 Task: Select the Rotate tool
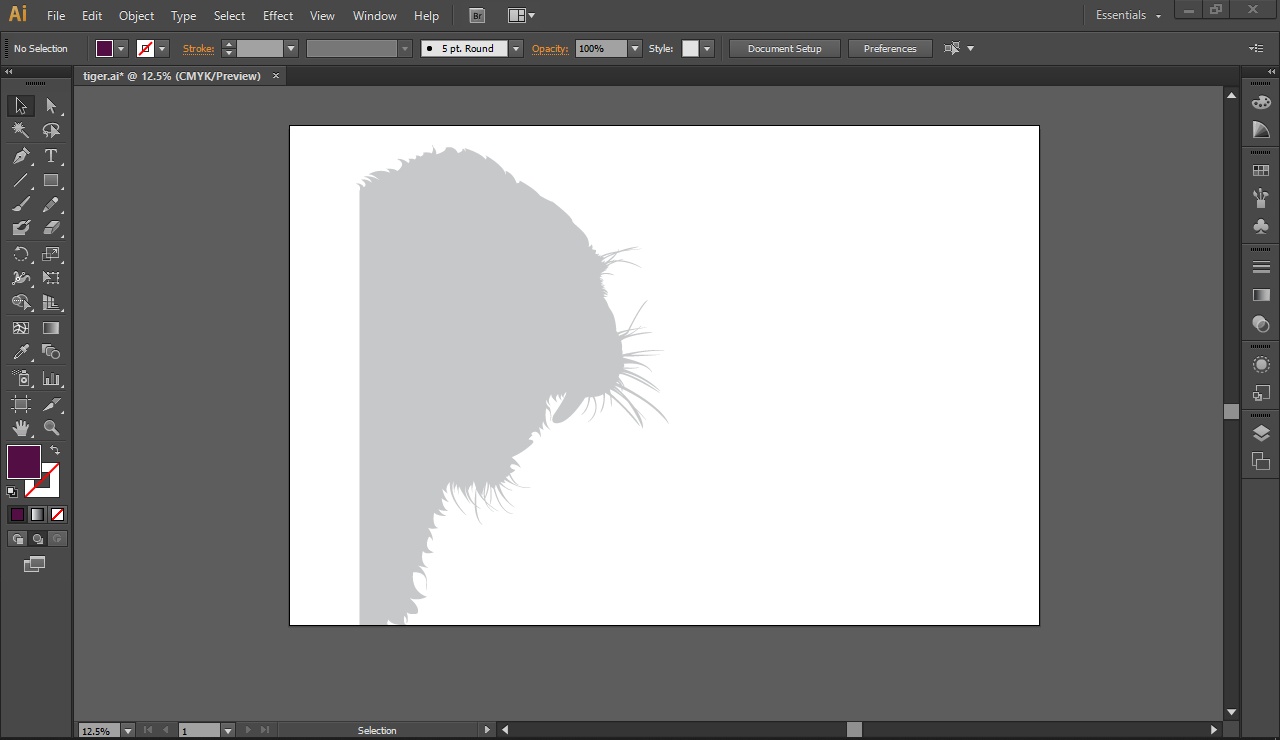(x=21, y=254)
